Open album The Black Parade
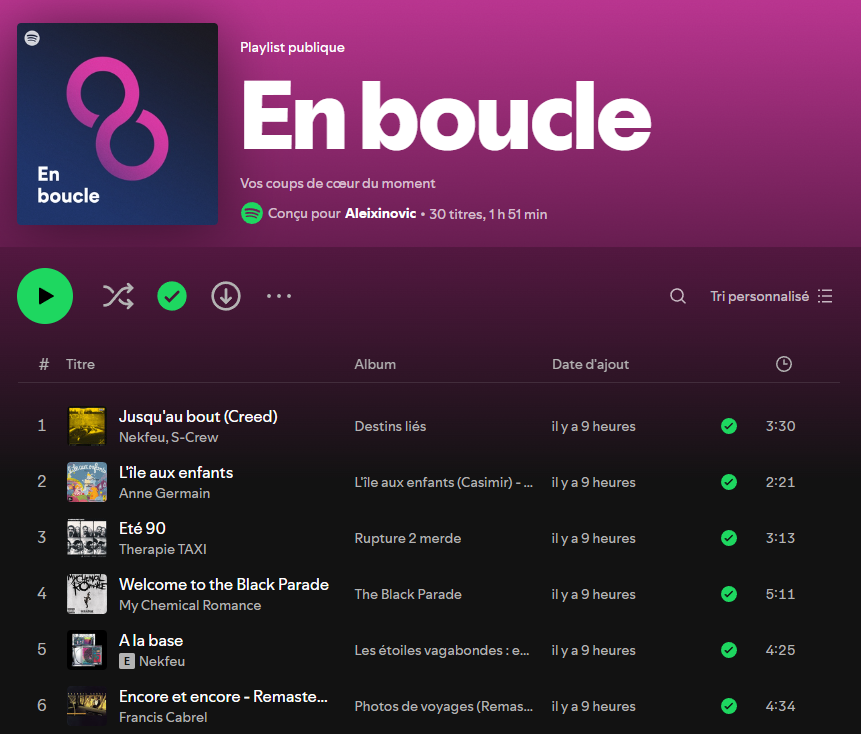This screenshot has width=861, height=734. pos(408,595)
